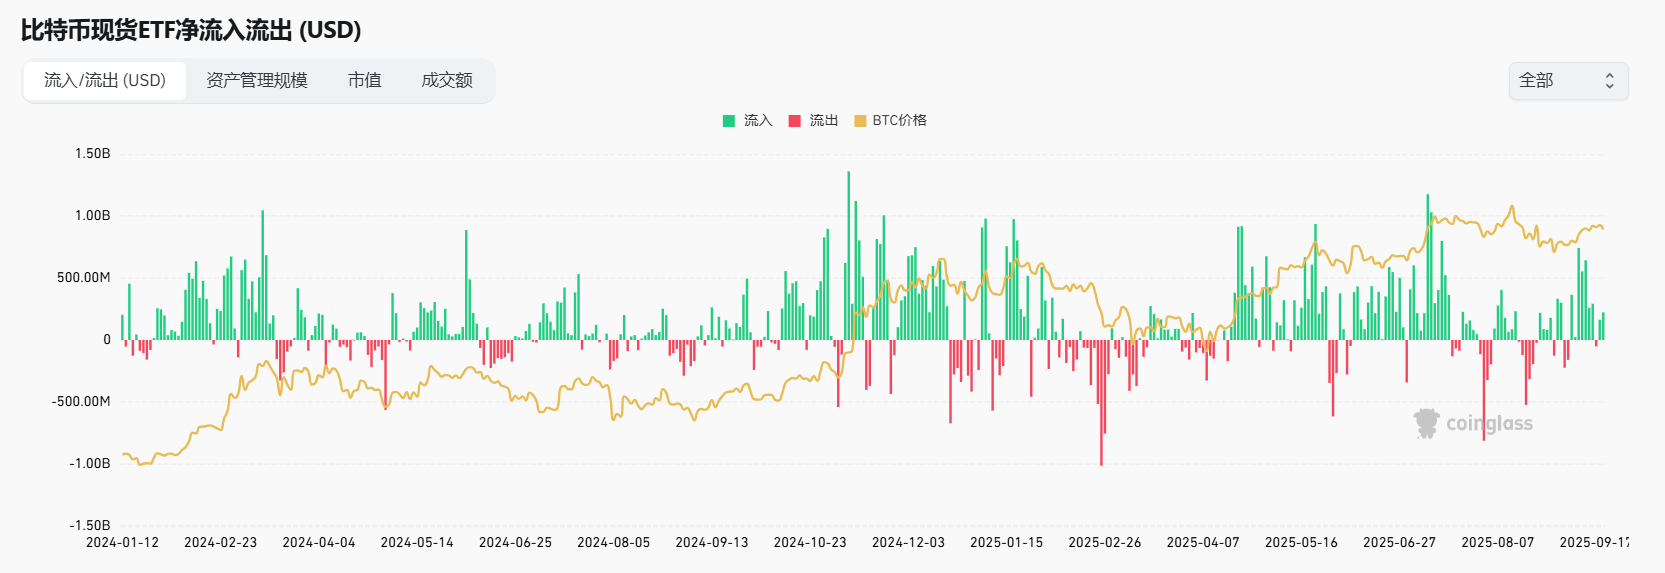This screenshot has width=1665, height=573.
Task: Click the green 流入 legend square
Action: tap(729, 121)
